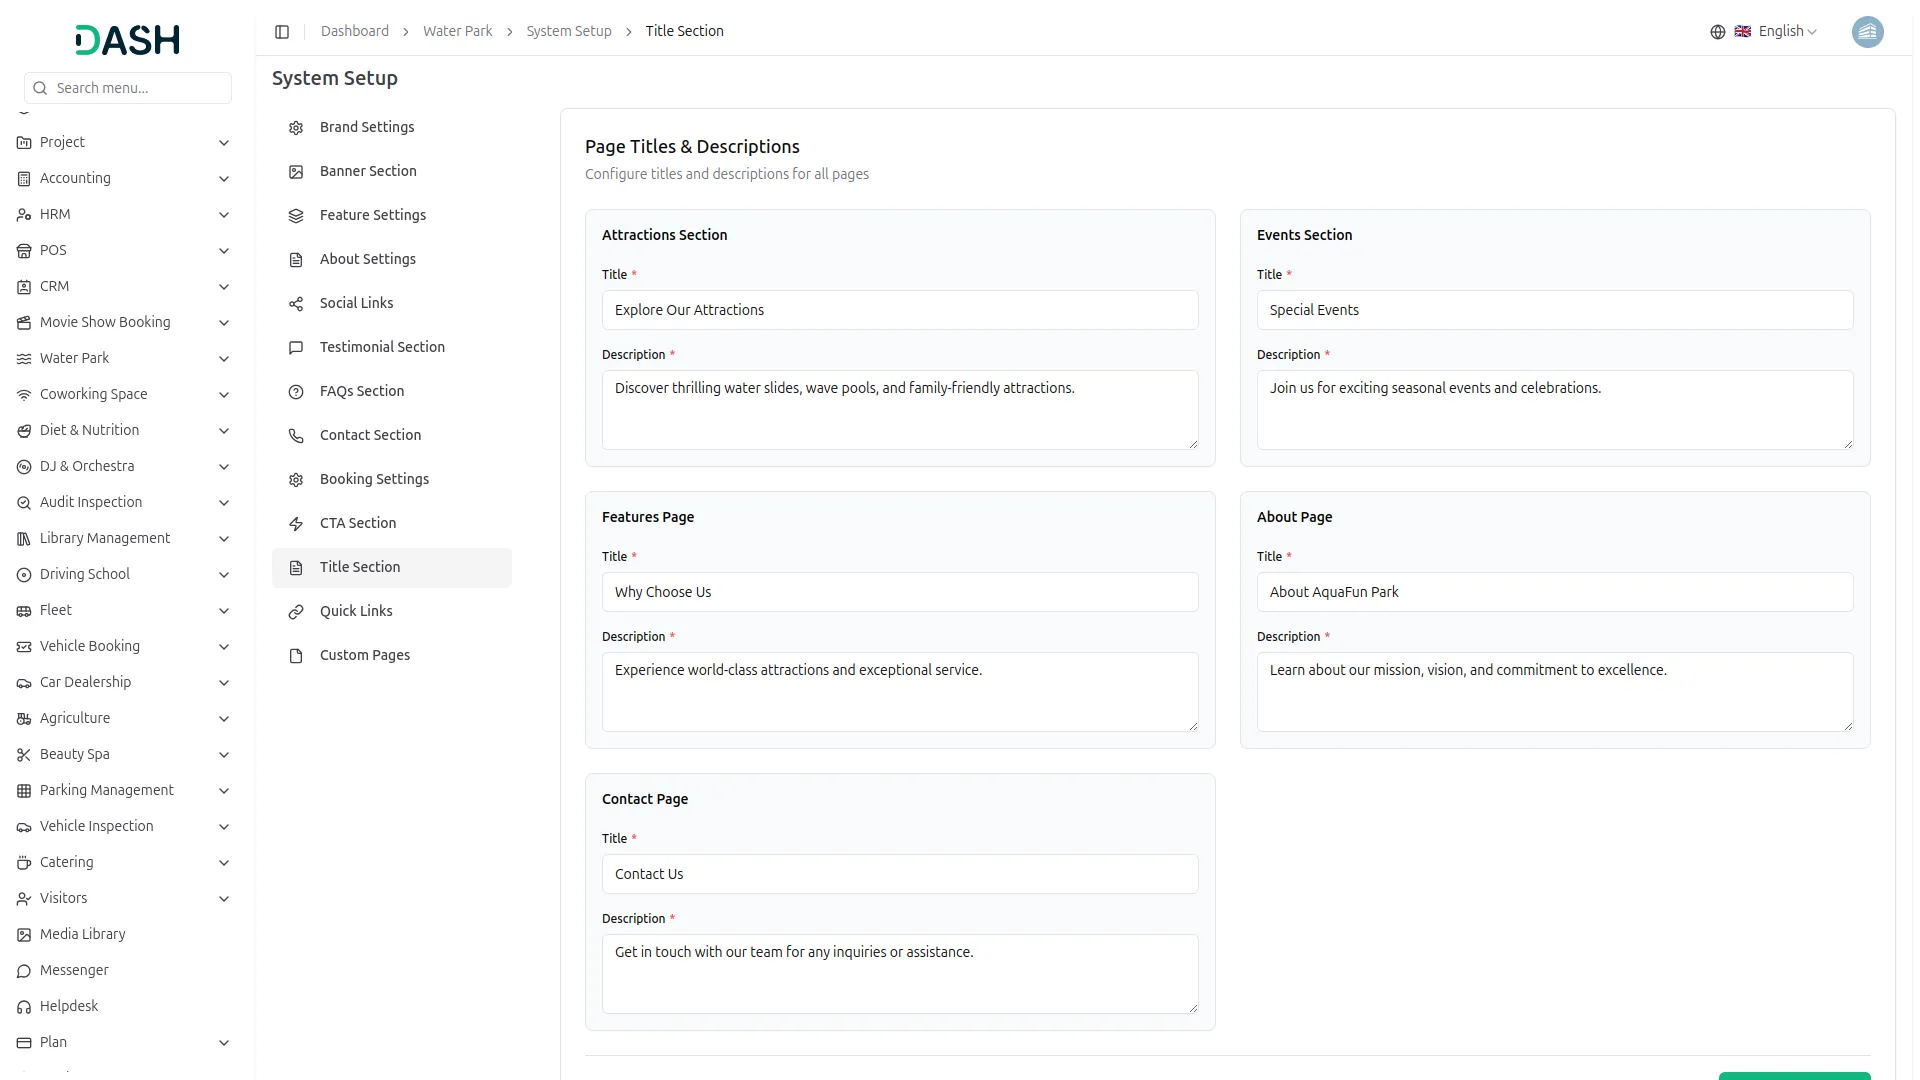1920x1080 pixels.
Task: Open the user avatar profile menu
Action: coord(1866,32)
